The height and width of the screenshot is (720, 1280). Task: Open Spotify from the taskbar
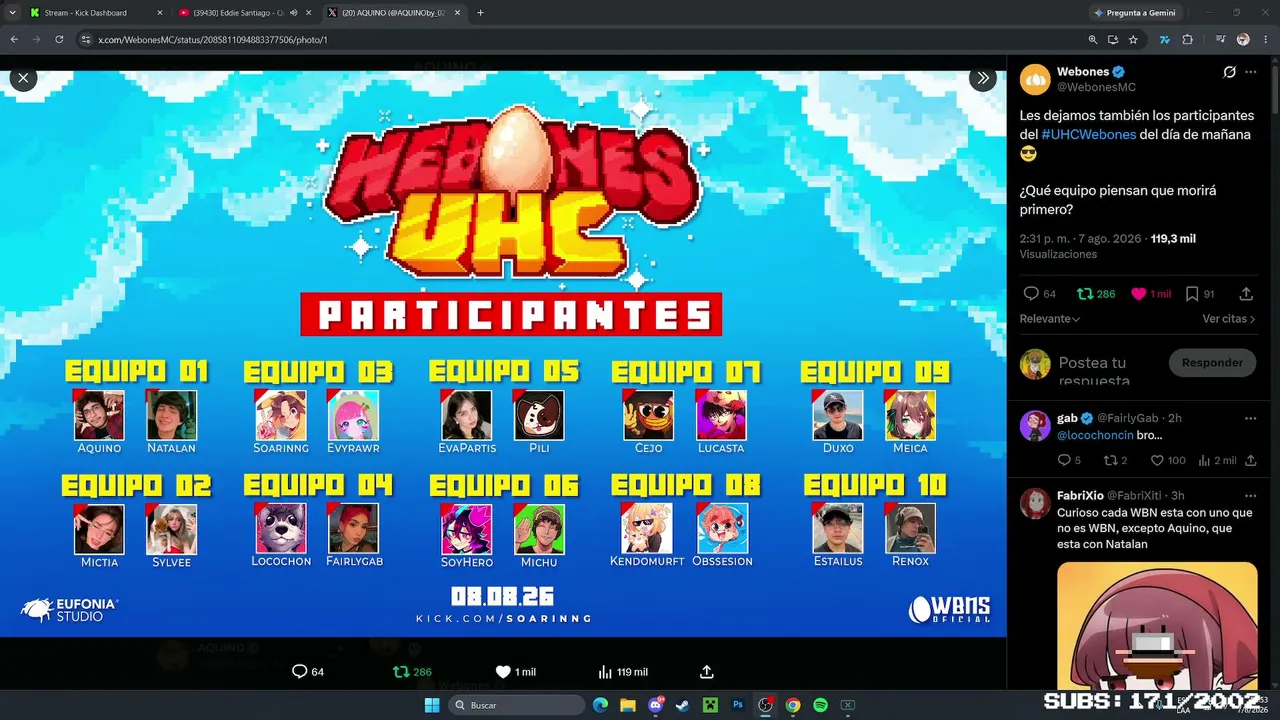point(820,705)
